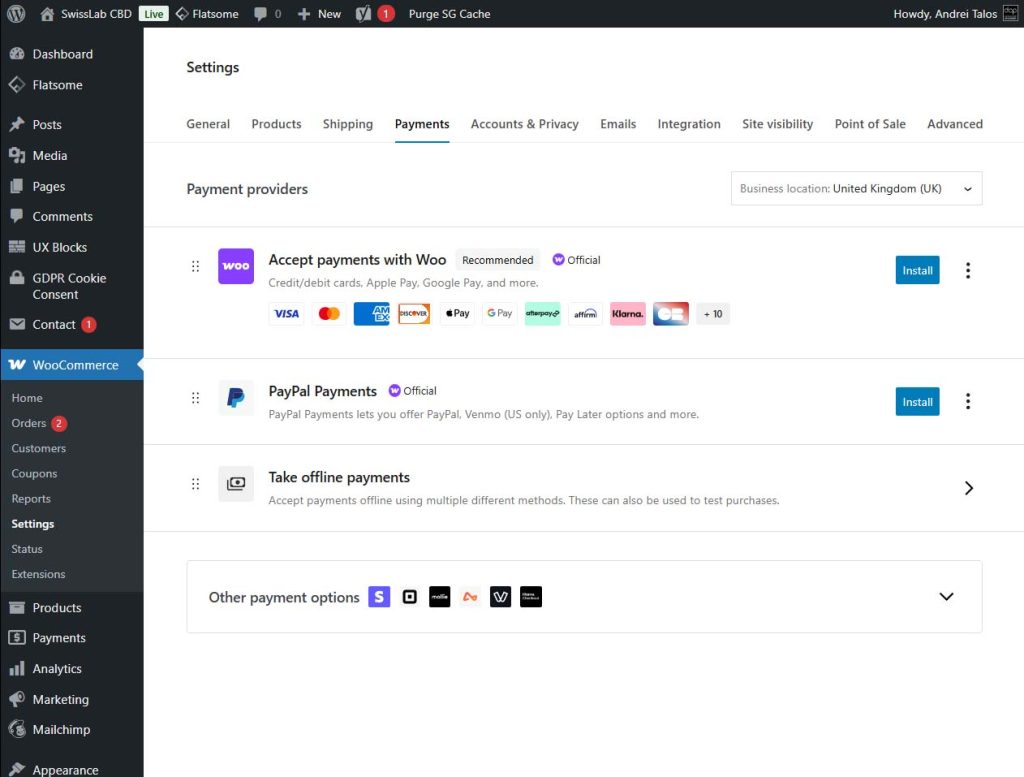Open the Accounts & Privacy tab
The width and height of the screenshot is (1024, 777).
pyautogui.click(x=524, y=124)
